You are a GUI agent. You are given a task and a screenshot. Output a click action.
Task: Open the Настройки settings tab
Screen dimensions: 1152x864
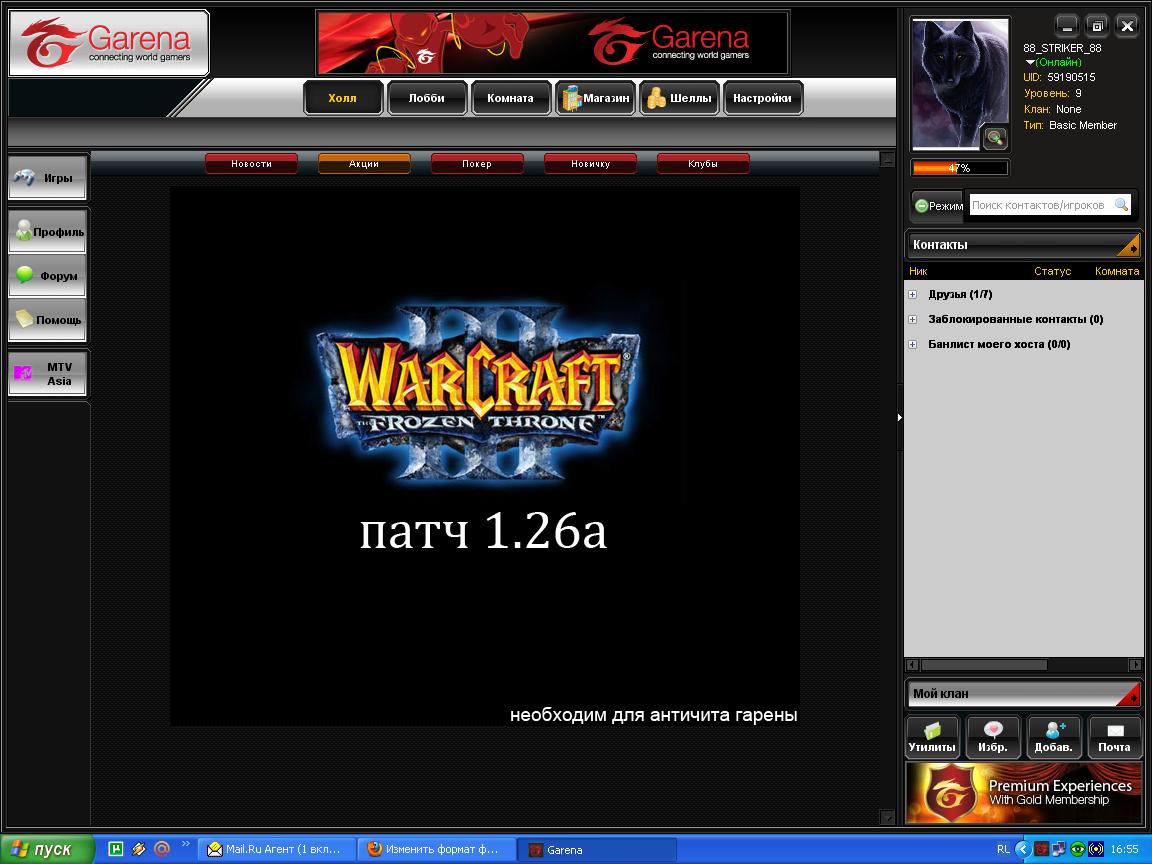tap(763, 98)
